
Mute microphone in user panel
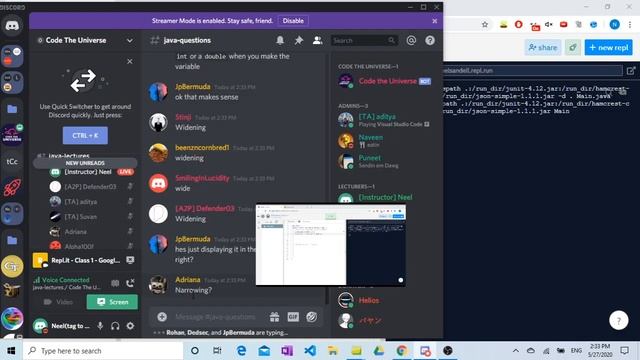click(x=100, y=326)
